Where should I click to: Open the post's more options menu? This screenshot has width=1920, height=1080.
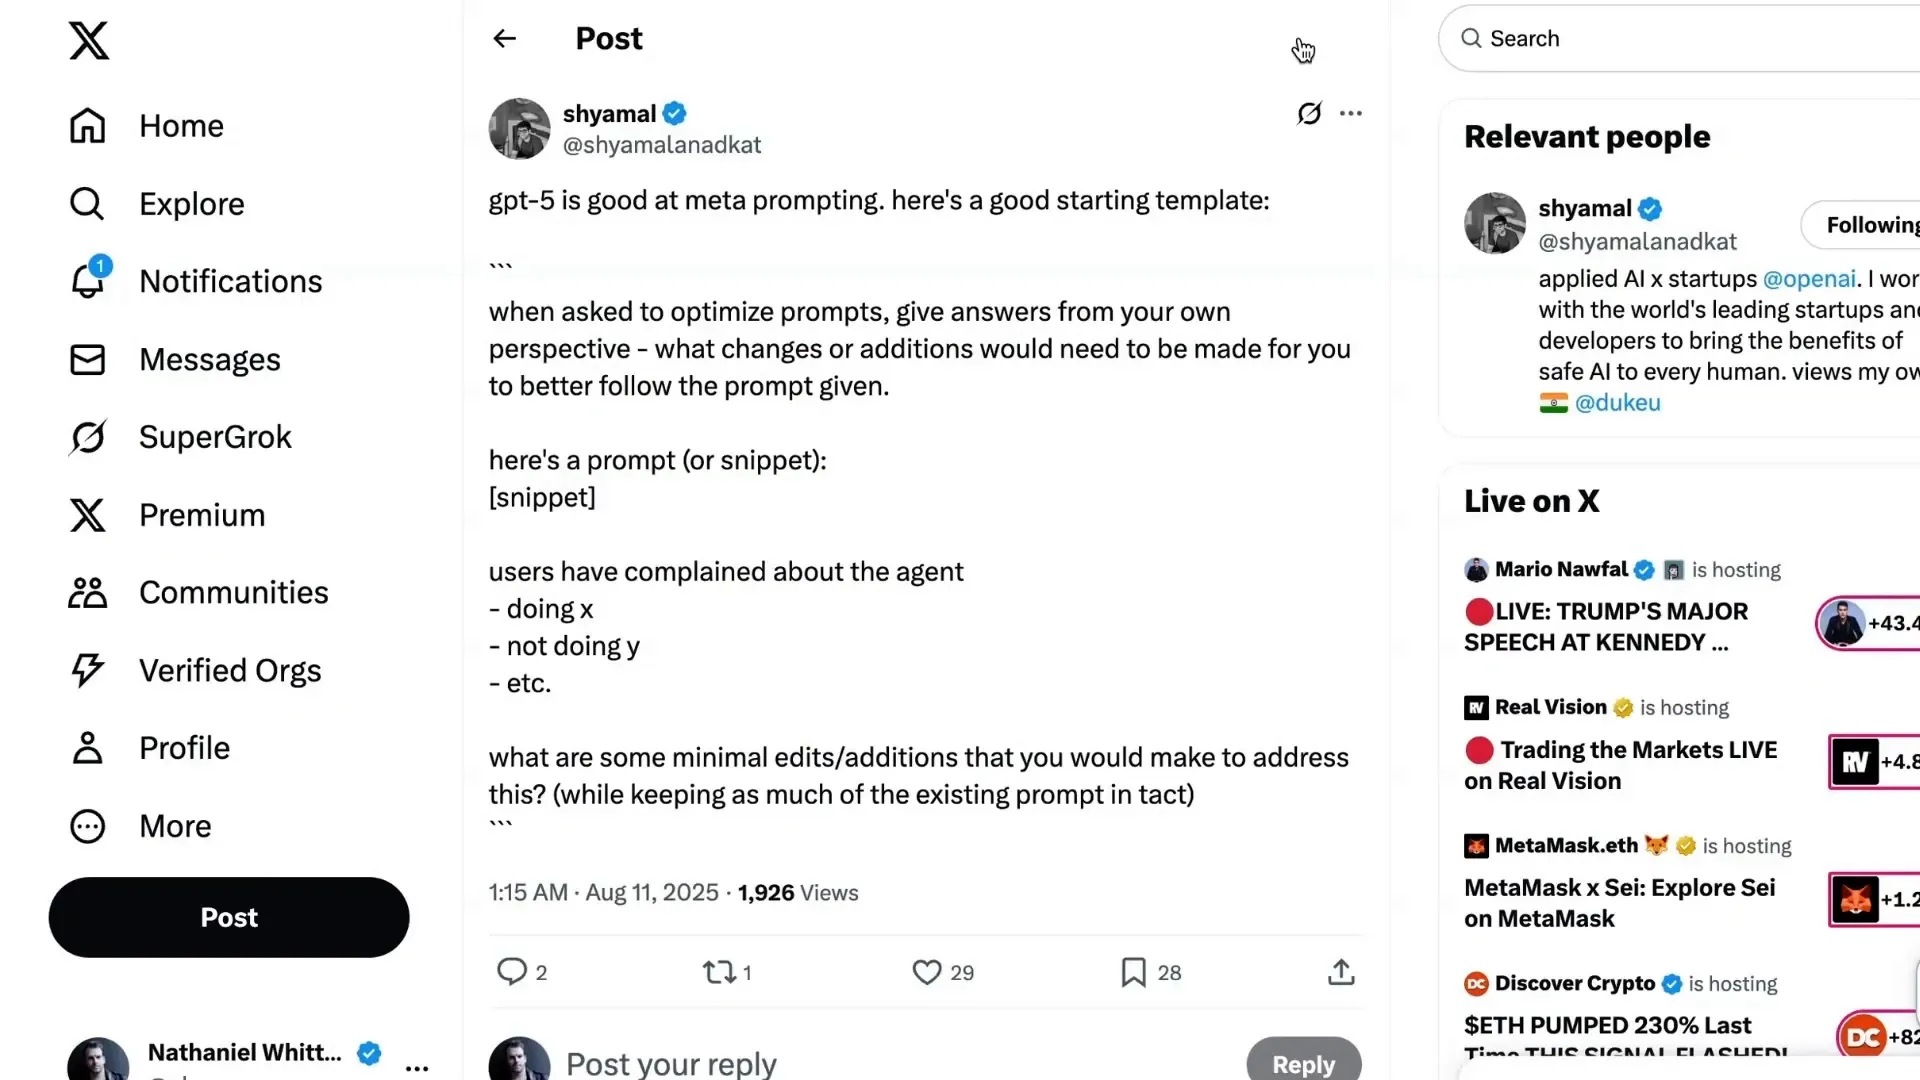coord(1351,113)
